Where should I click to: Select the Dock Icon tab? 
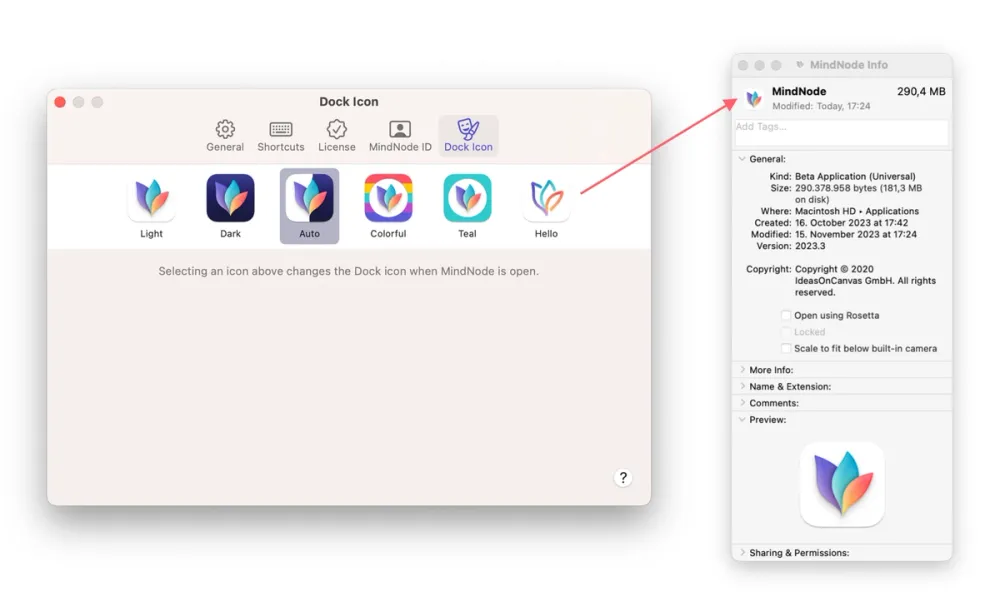468,136
